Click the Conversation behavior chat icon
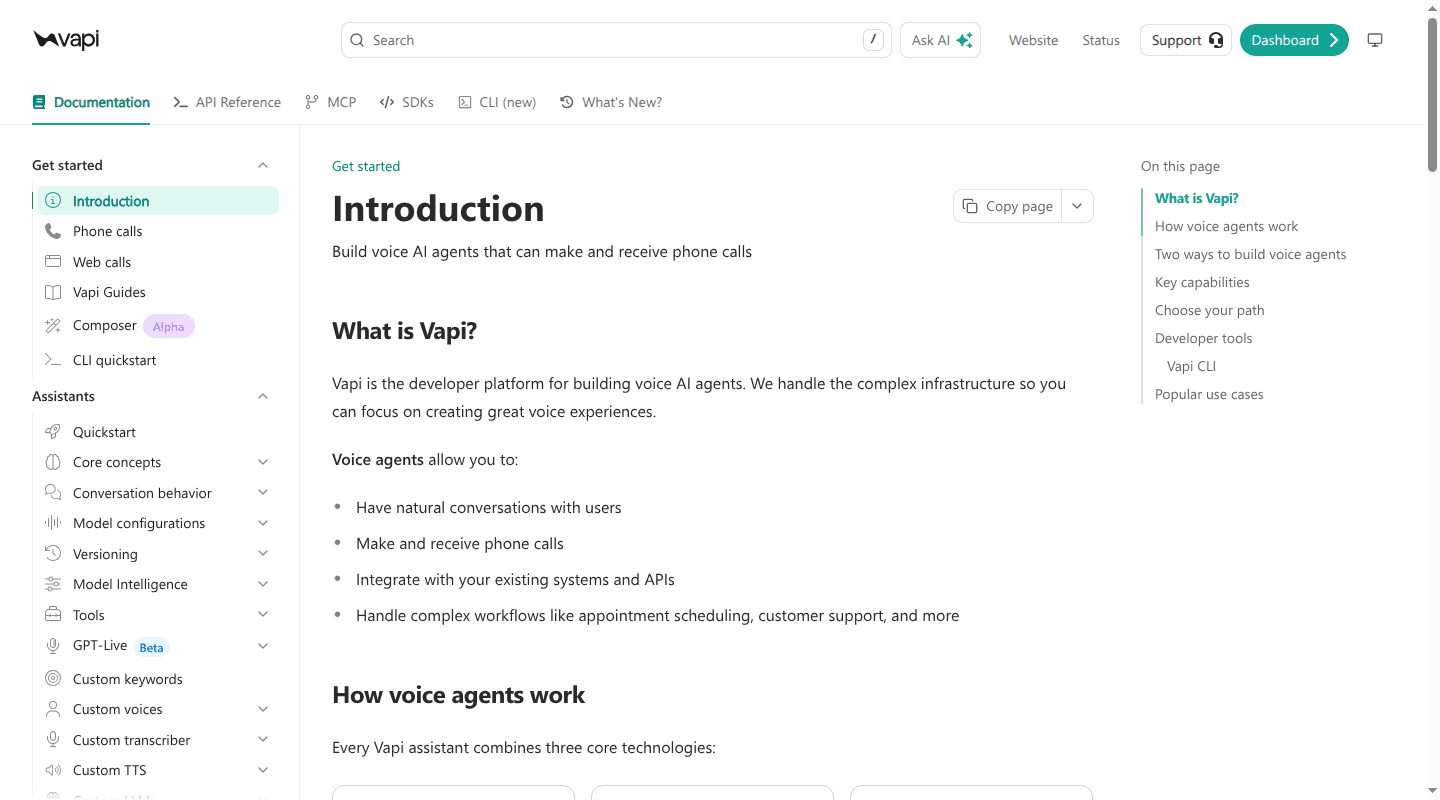The height and width of the screenshot is (800, 1440). pos(53,493)
